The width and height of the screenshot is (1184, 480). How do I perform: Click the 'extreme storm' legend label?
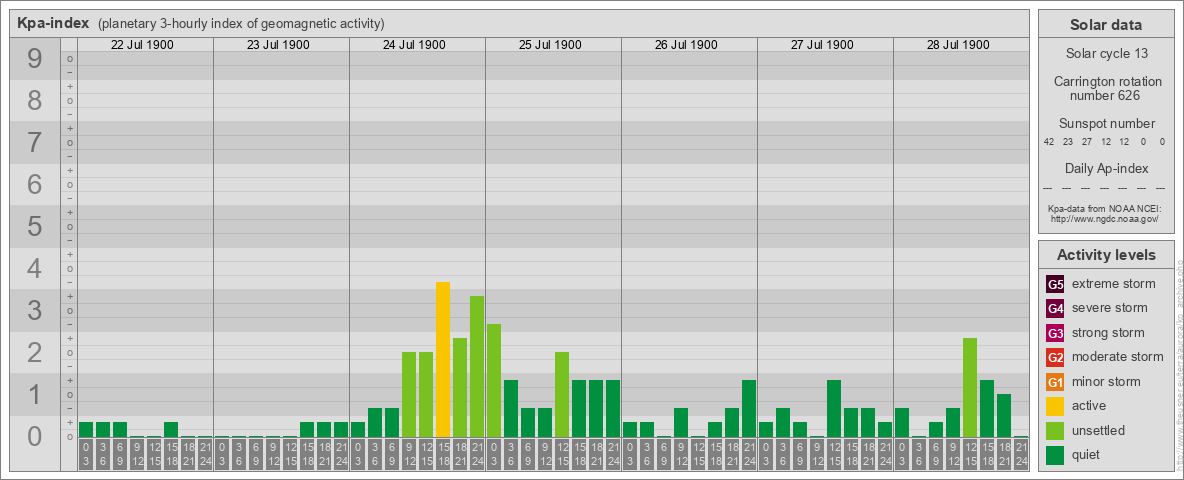pyautogui.click(x=1114, y=284)
